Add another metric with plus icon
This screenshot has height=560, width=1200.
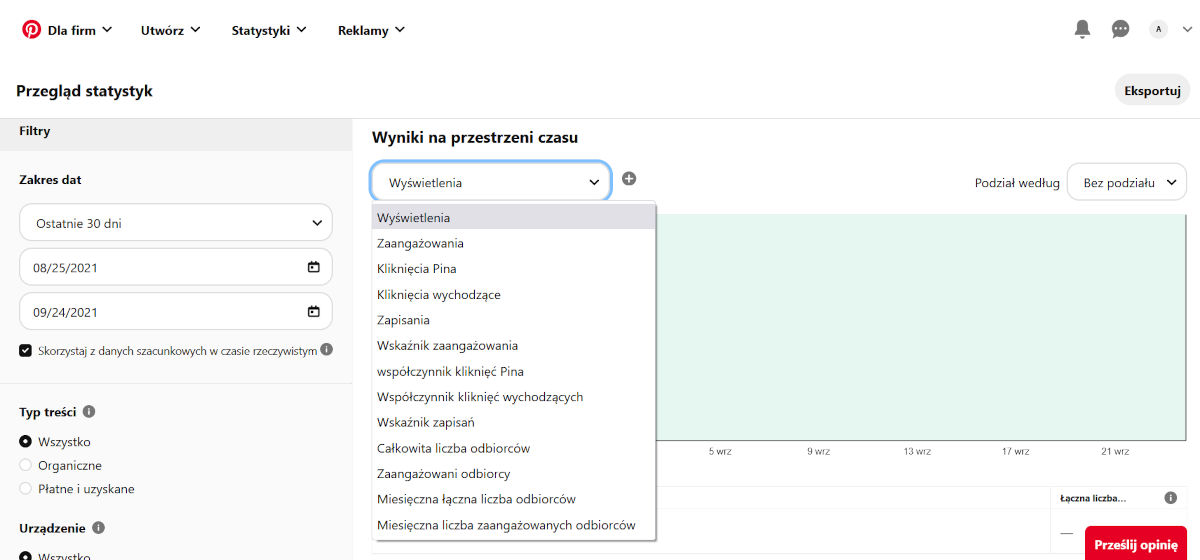[x=629, y=179]
